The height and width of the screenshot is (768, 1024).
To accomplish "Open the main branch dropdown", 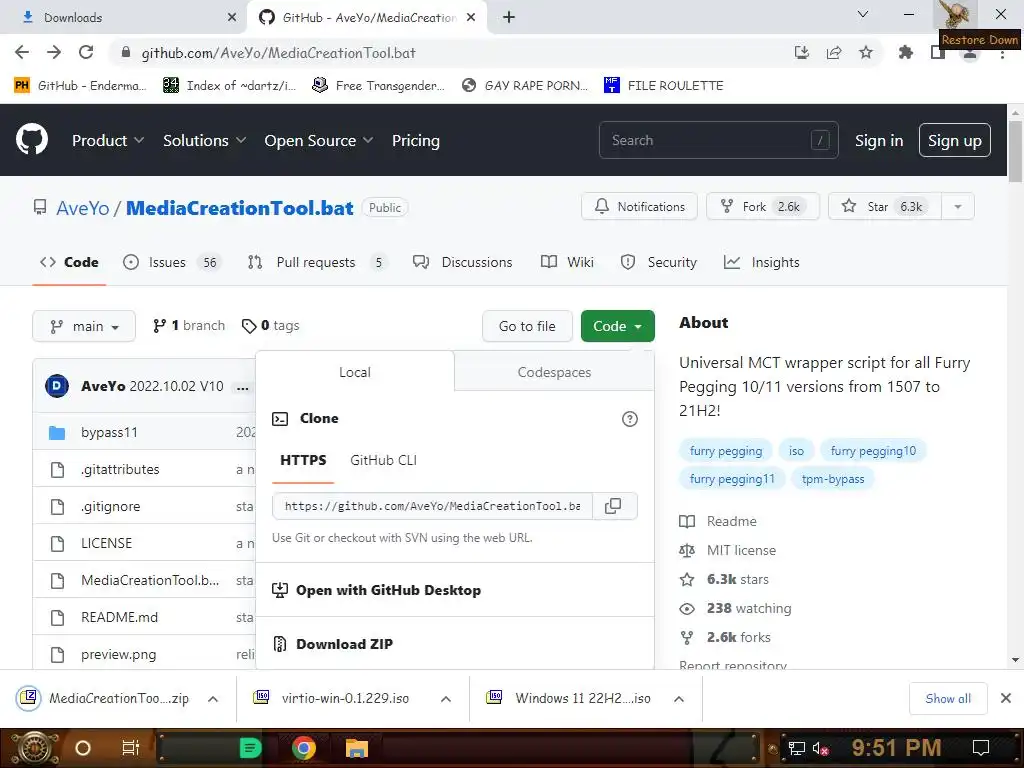I will (84, 326).
